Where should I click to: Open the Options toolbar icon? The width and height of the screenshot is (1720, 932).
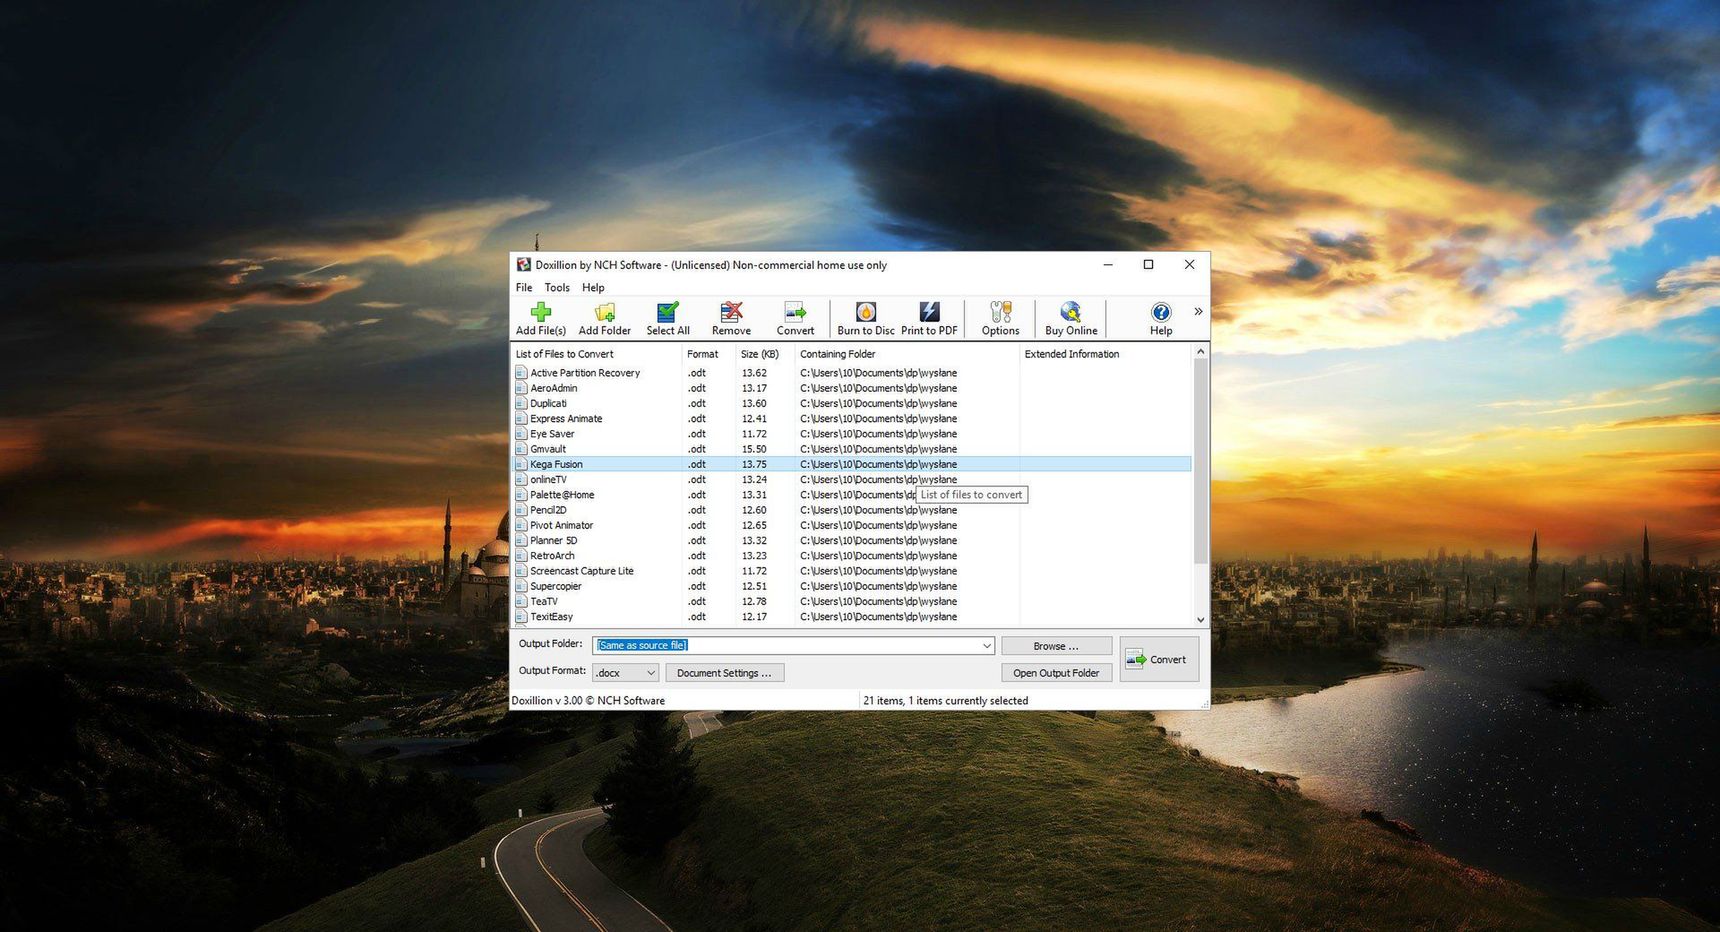(1000, 319)
